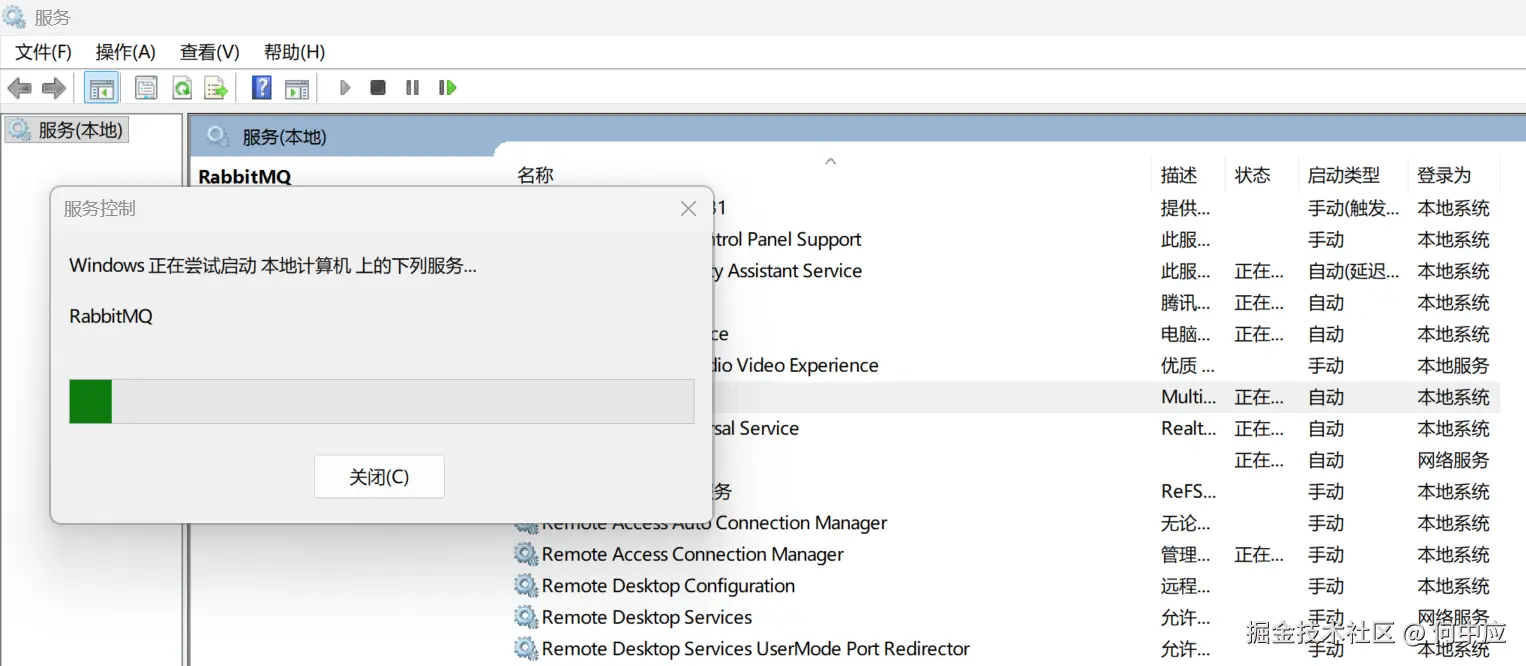Click the Forward arrow toolbar icon

(x=54, y=88)
